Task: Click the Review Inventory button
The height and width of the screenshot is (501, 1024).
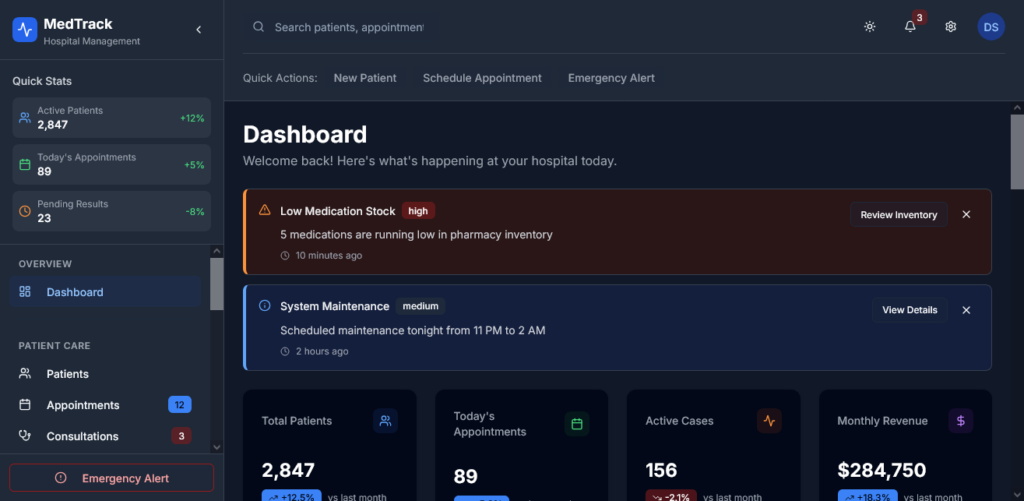Action: (898, 215)
